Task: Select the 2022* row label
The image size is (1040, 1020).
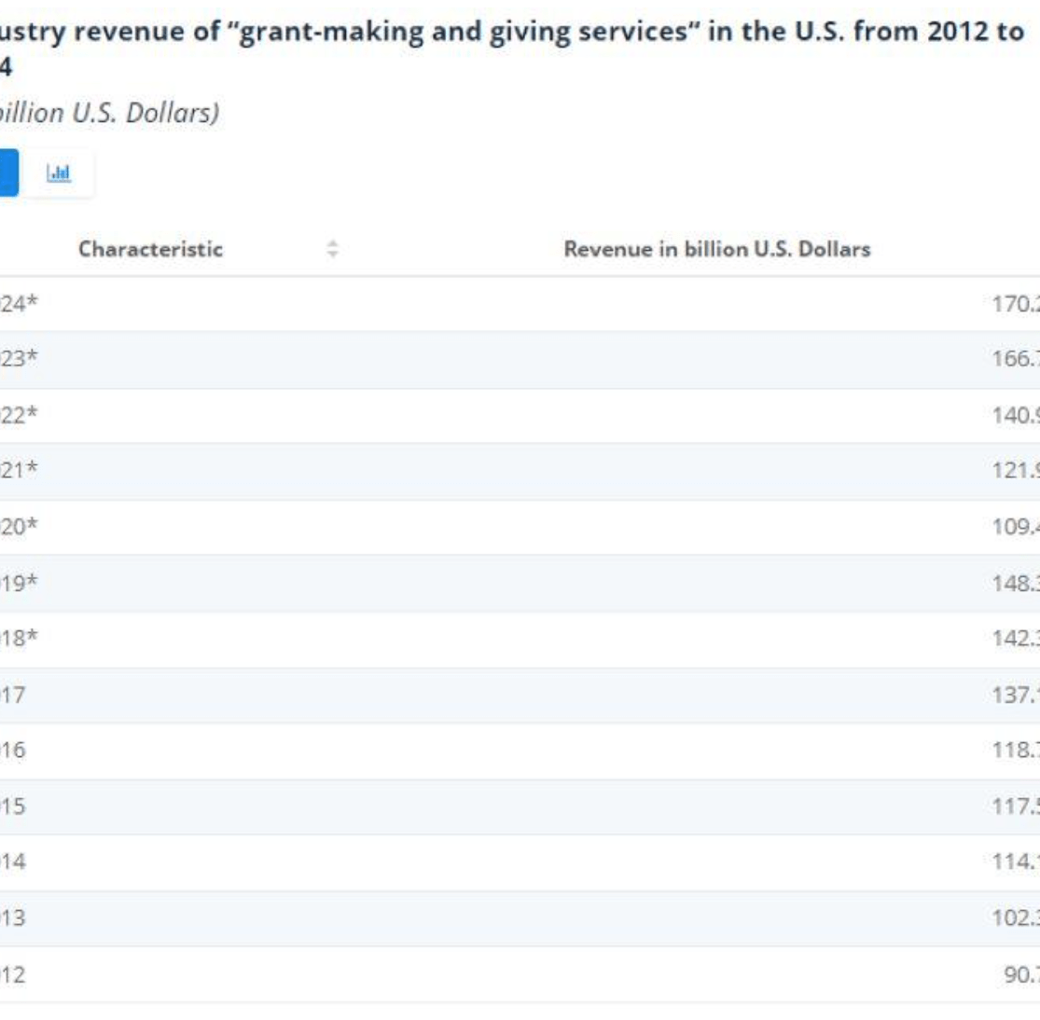Action: click(x=18, y=415)
